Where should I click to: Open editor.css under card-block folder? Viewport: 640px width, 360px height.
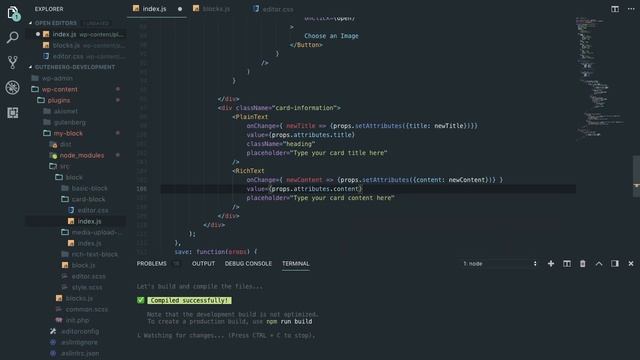[x=93, y=210]
